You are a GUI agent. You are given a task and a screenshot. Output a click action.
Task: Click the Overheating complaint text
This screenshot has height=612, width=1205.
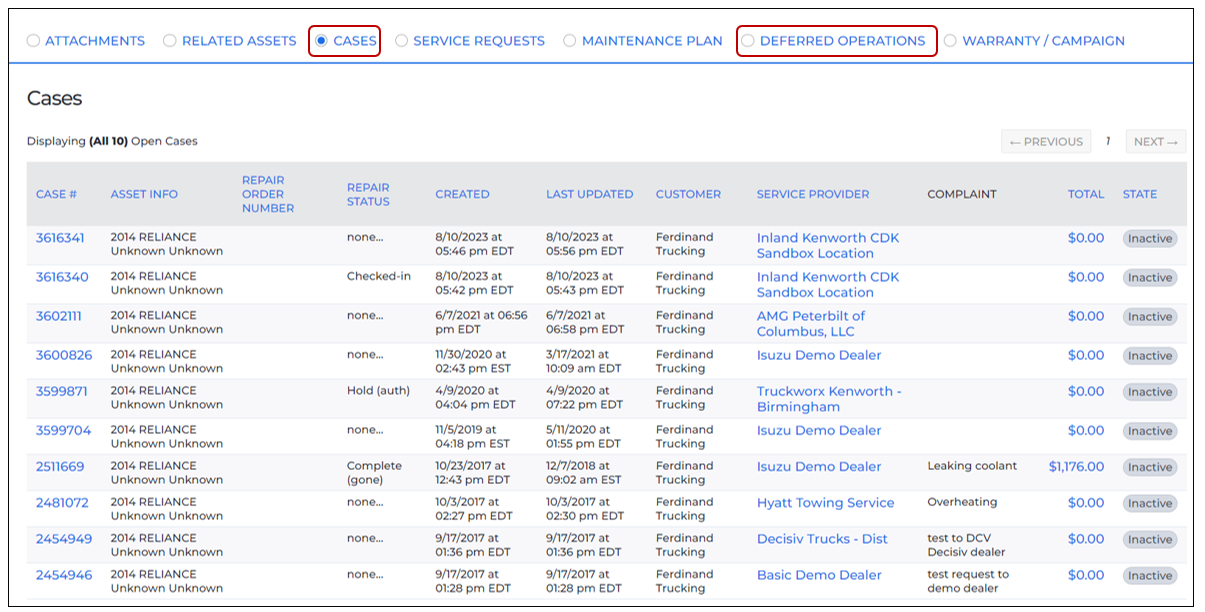(962, 502)
